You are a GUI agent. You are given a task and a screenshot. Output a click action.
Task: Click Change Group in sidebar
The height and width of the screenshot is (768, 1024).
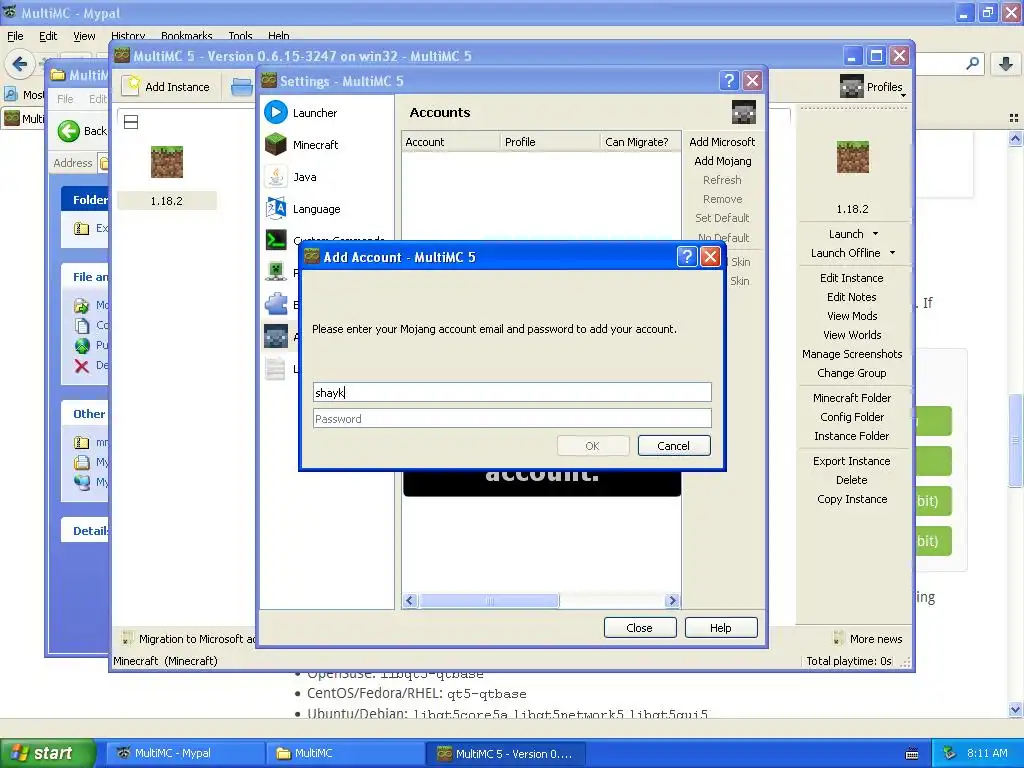(852, 373)
